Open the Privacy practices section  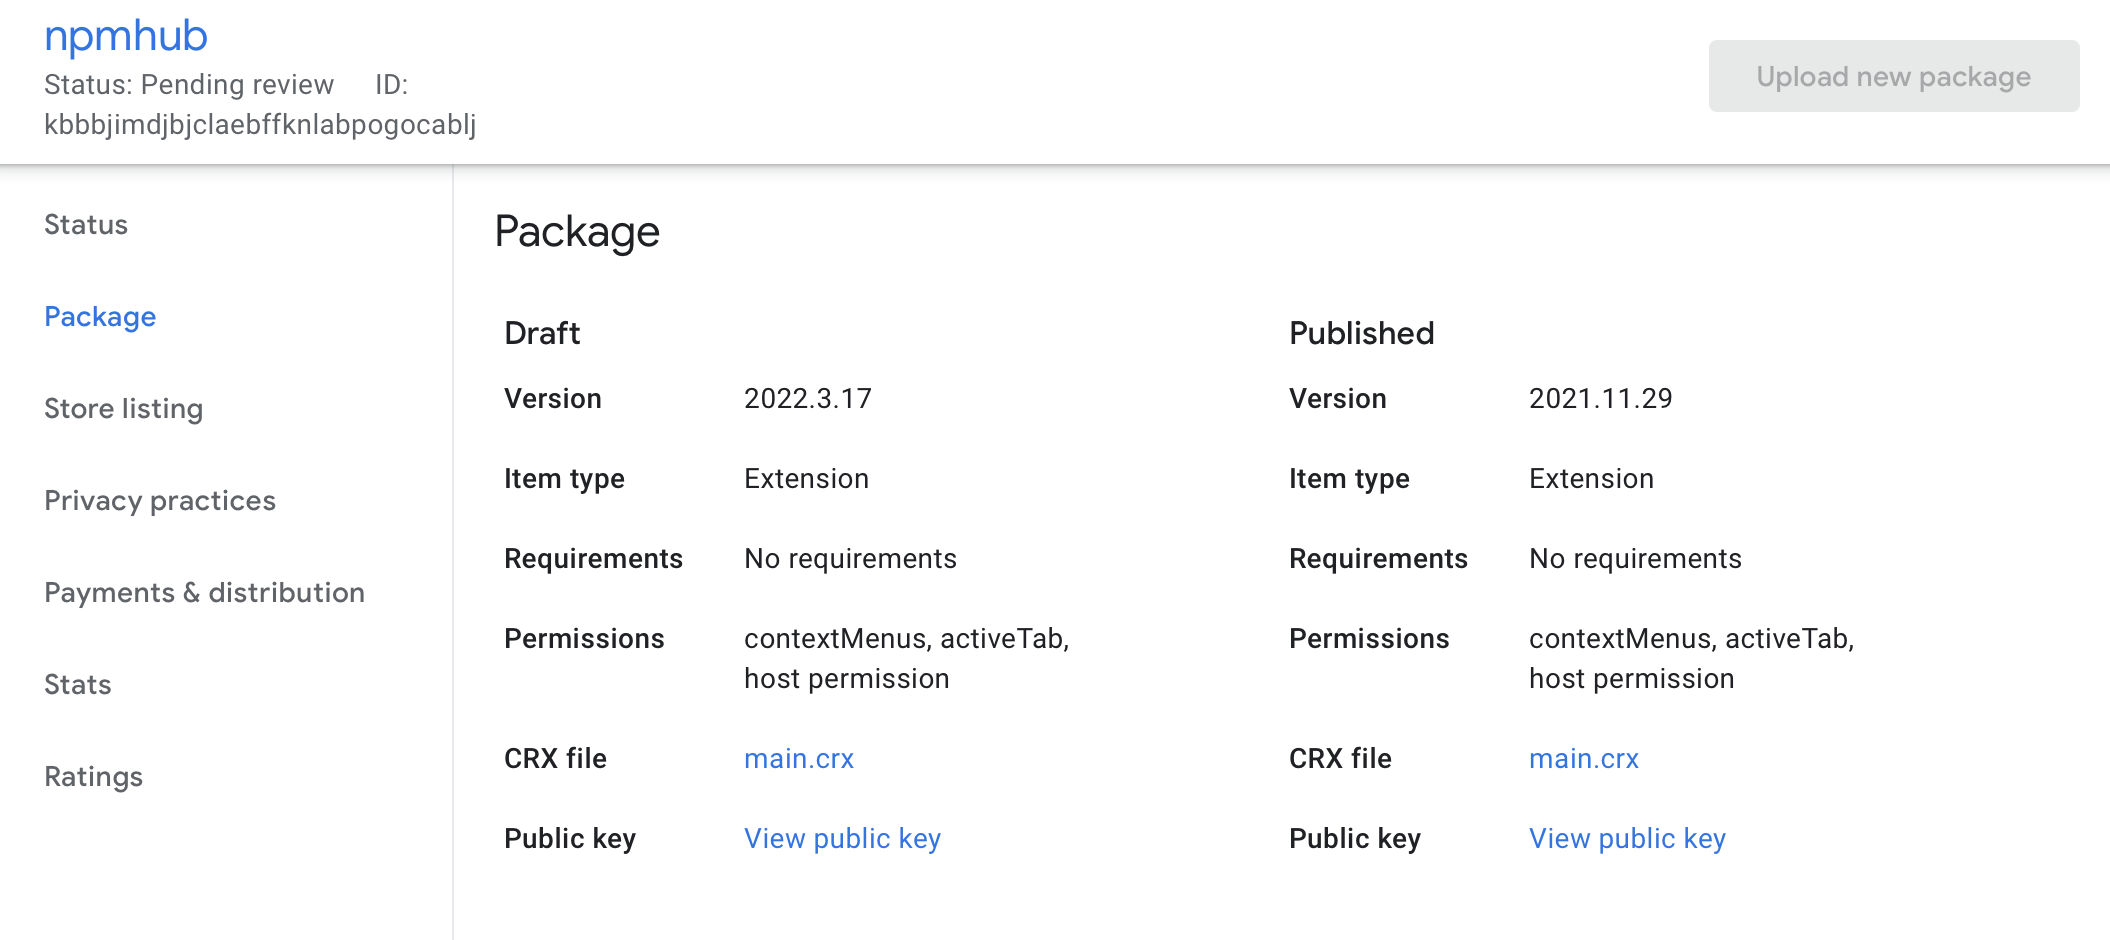[160, 501]
